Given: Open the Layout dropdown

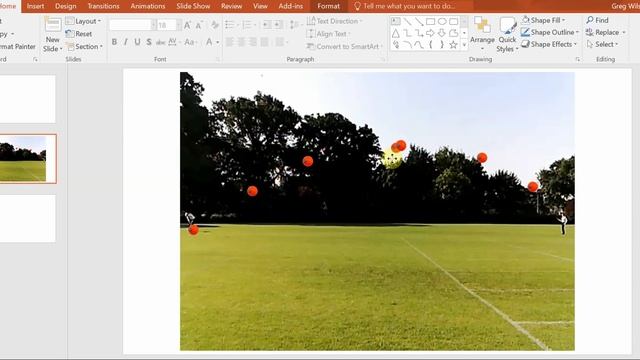Looking at the screenshot, I should point(83,21).
